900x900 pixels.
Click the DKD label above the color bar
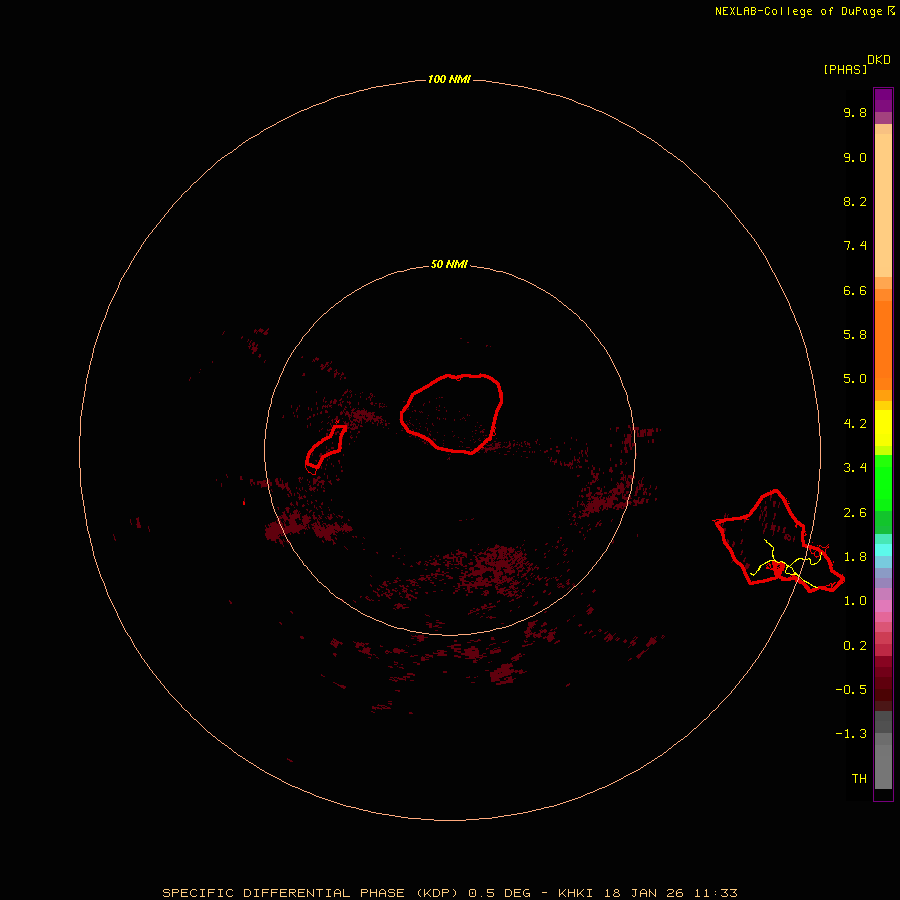pos(879,60)
